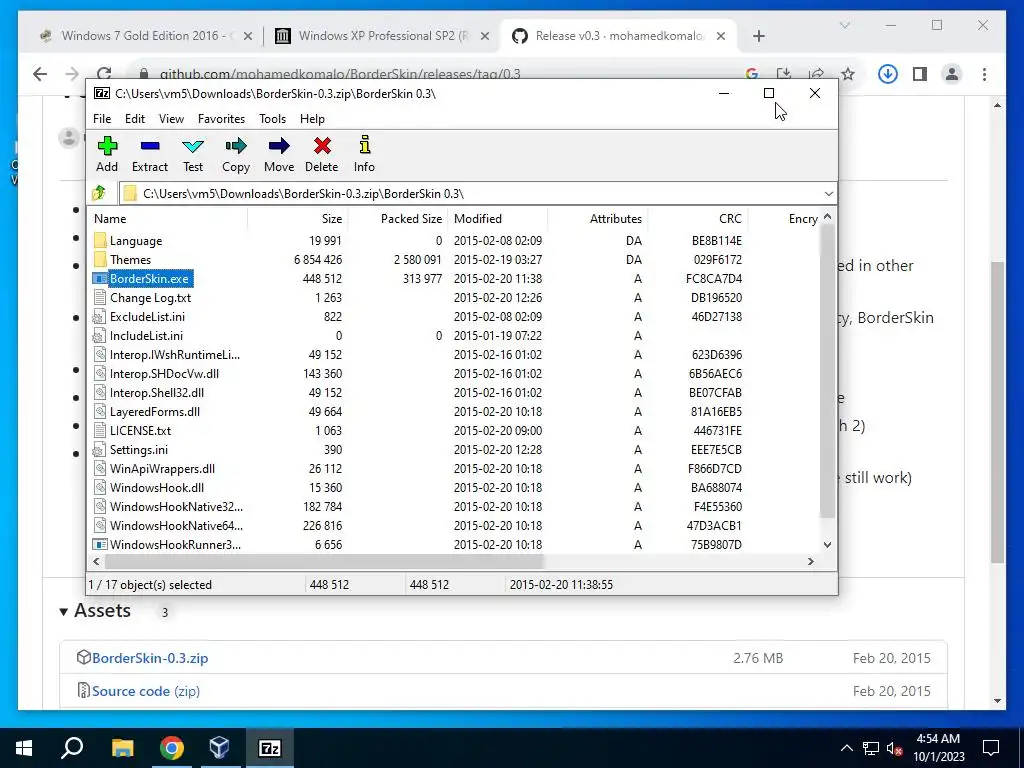Select the WinApiWrappers.dll file

point(162,469)
